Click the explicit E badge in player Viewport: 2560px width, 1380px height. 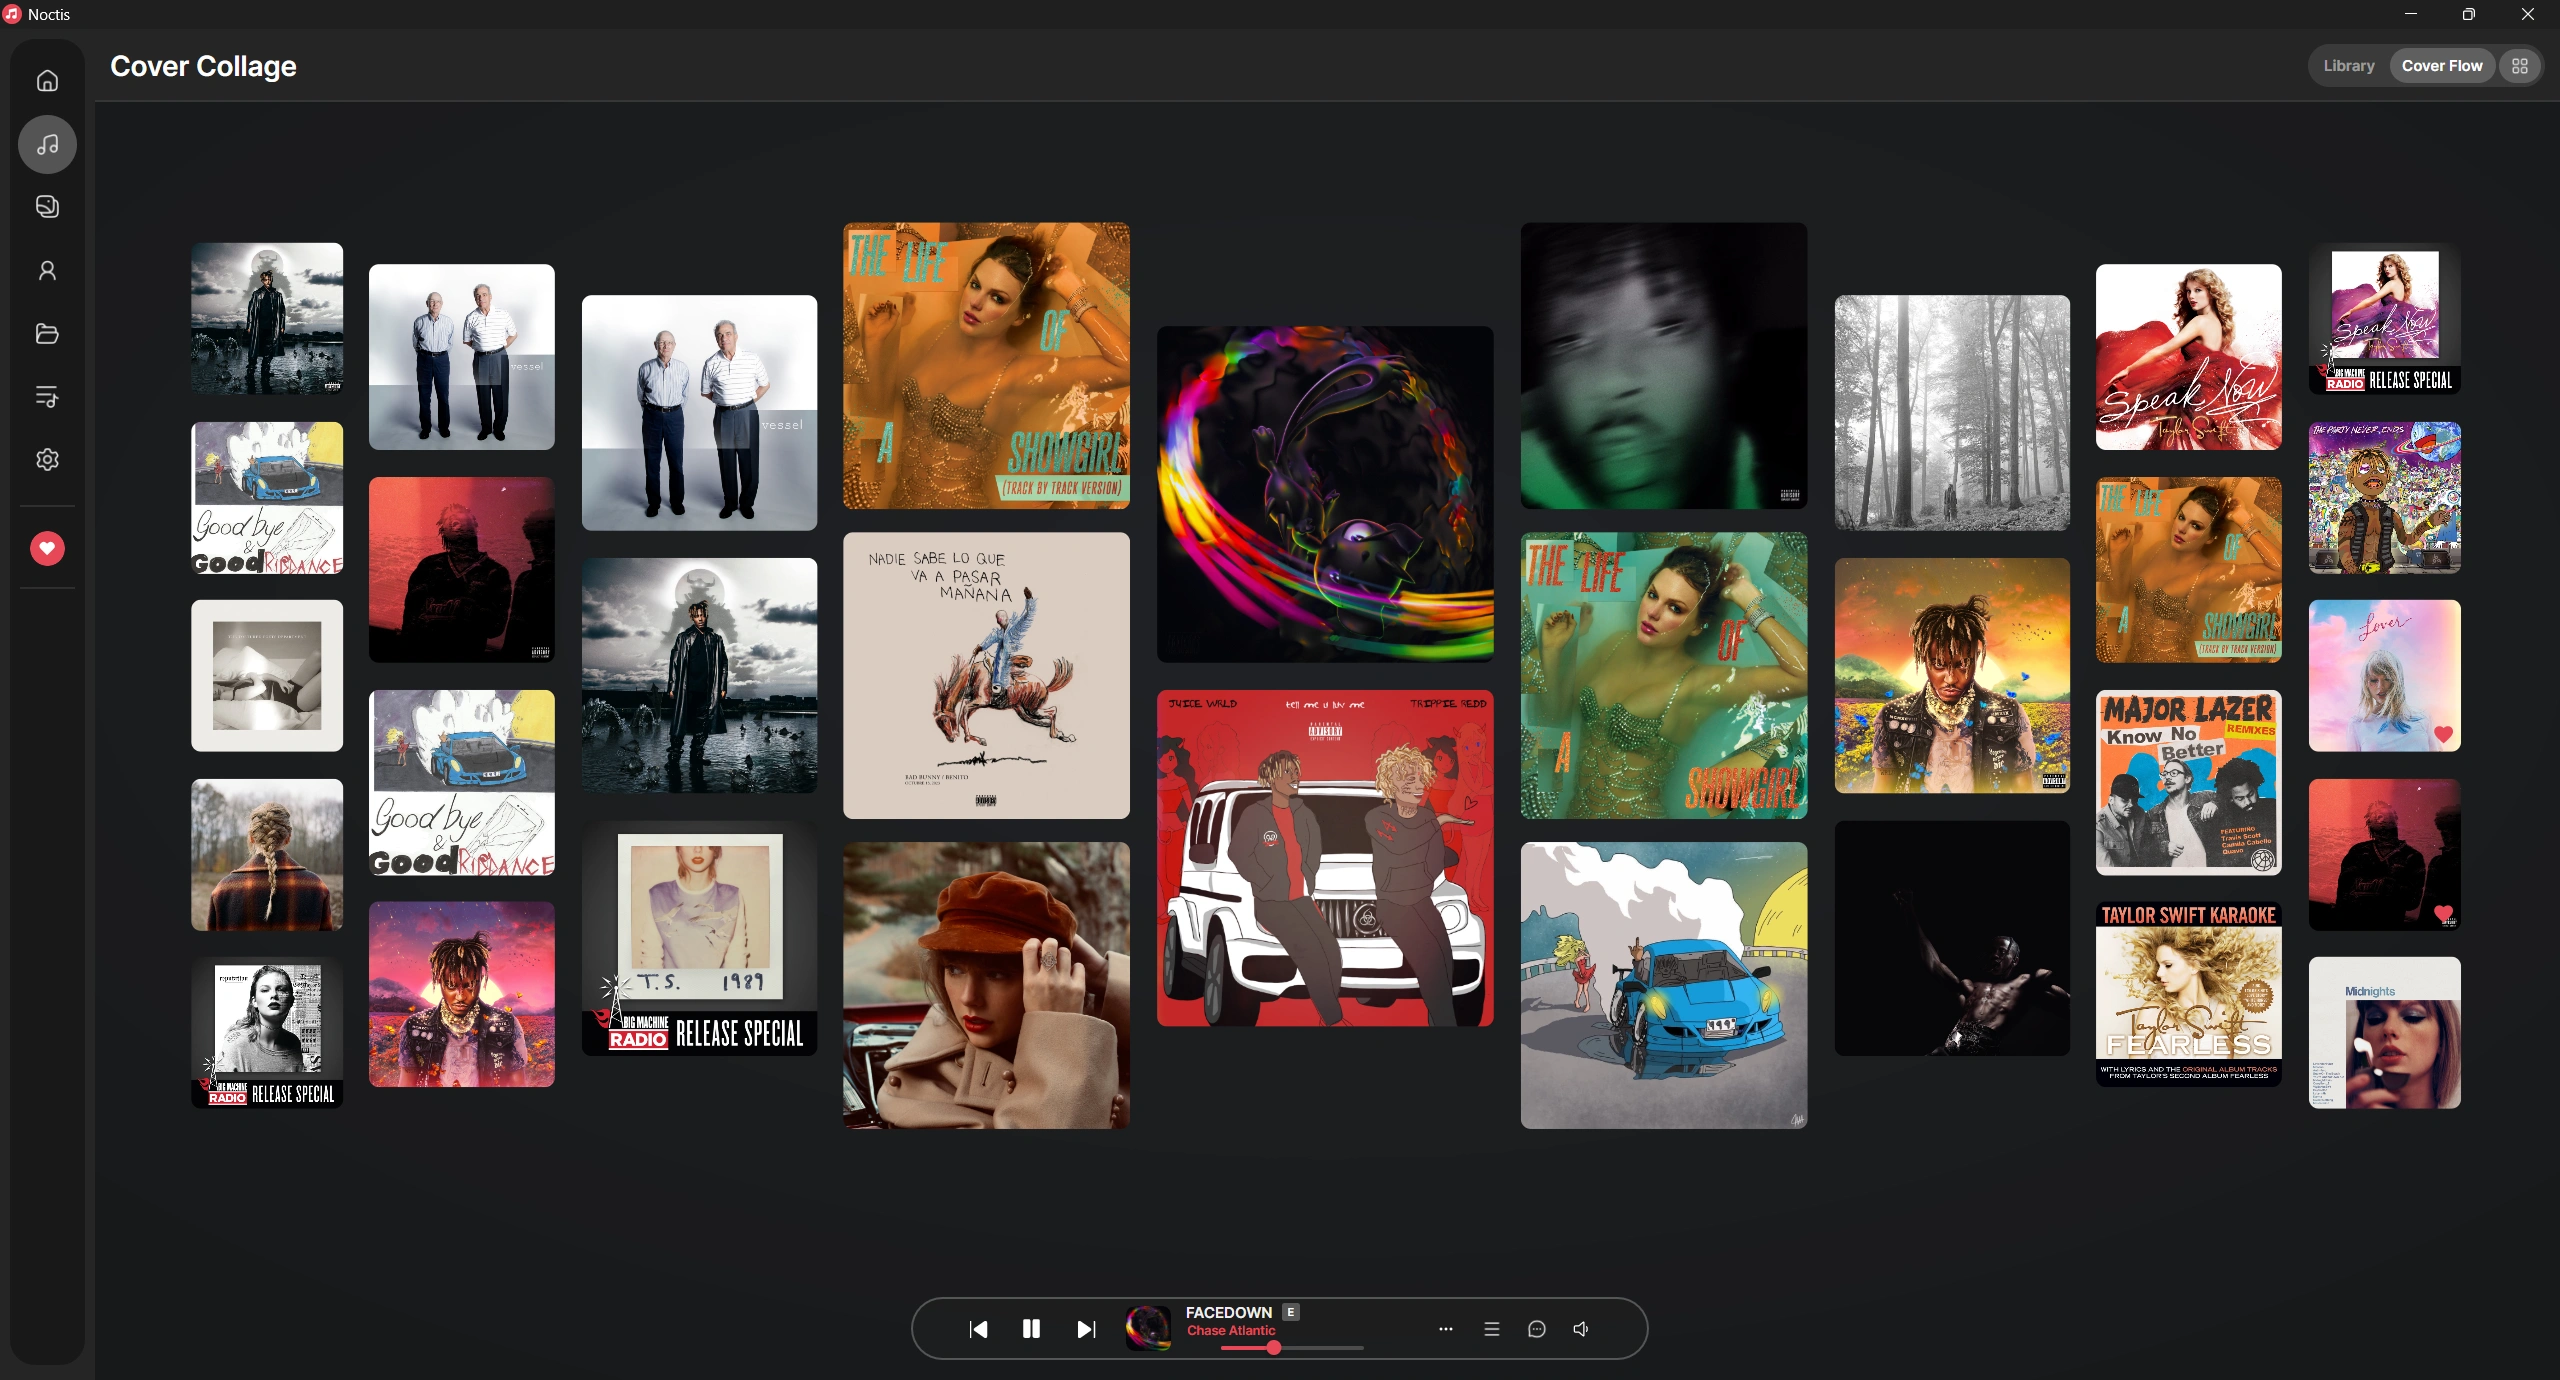(x=1291, y=1312)
